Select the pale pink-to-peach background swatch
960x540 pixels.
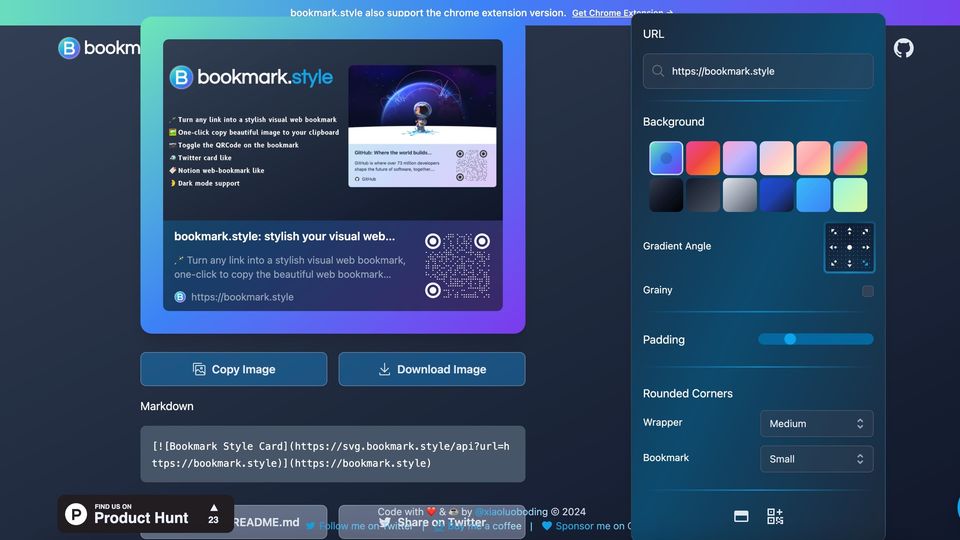(x=776, y=158)
